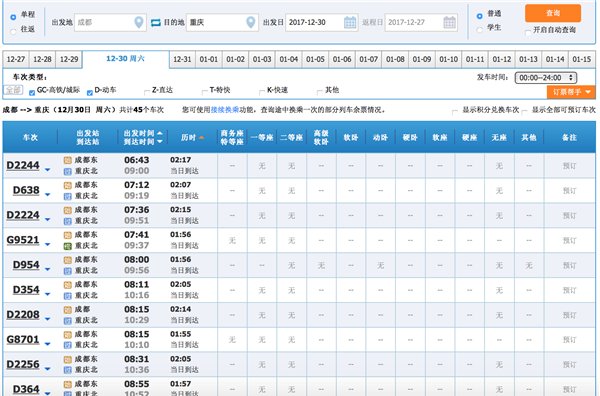Click the 出发地 departure input field
Viewport: 600px width, 396px height.
[110, 22]
